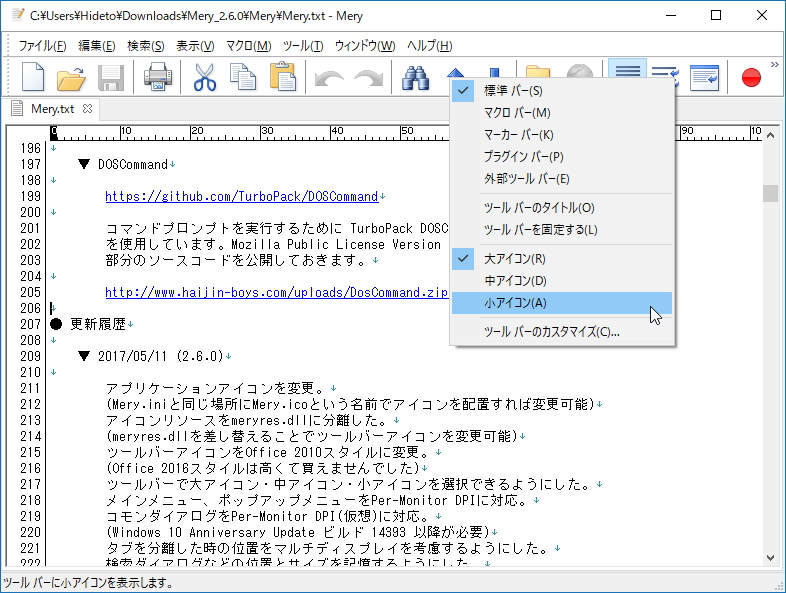The width and height of the screenshot is (786, 593).
Task: Open the ツール(T) menu
Action: click(303, 46)
